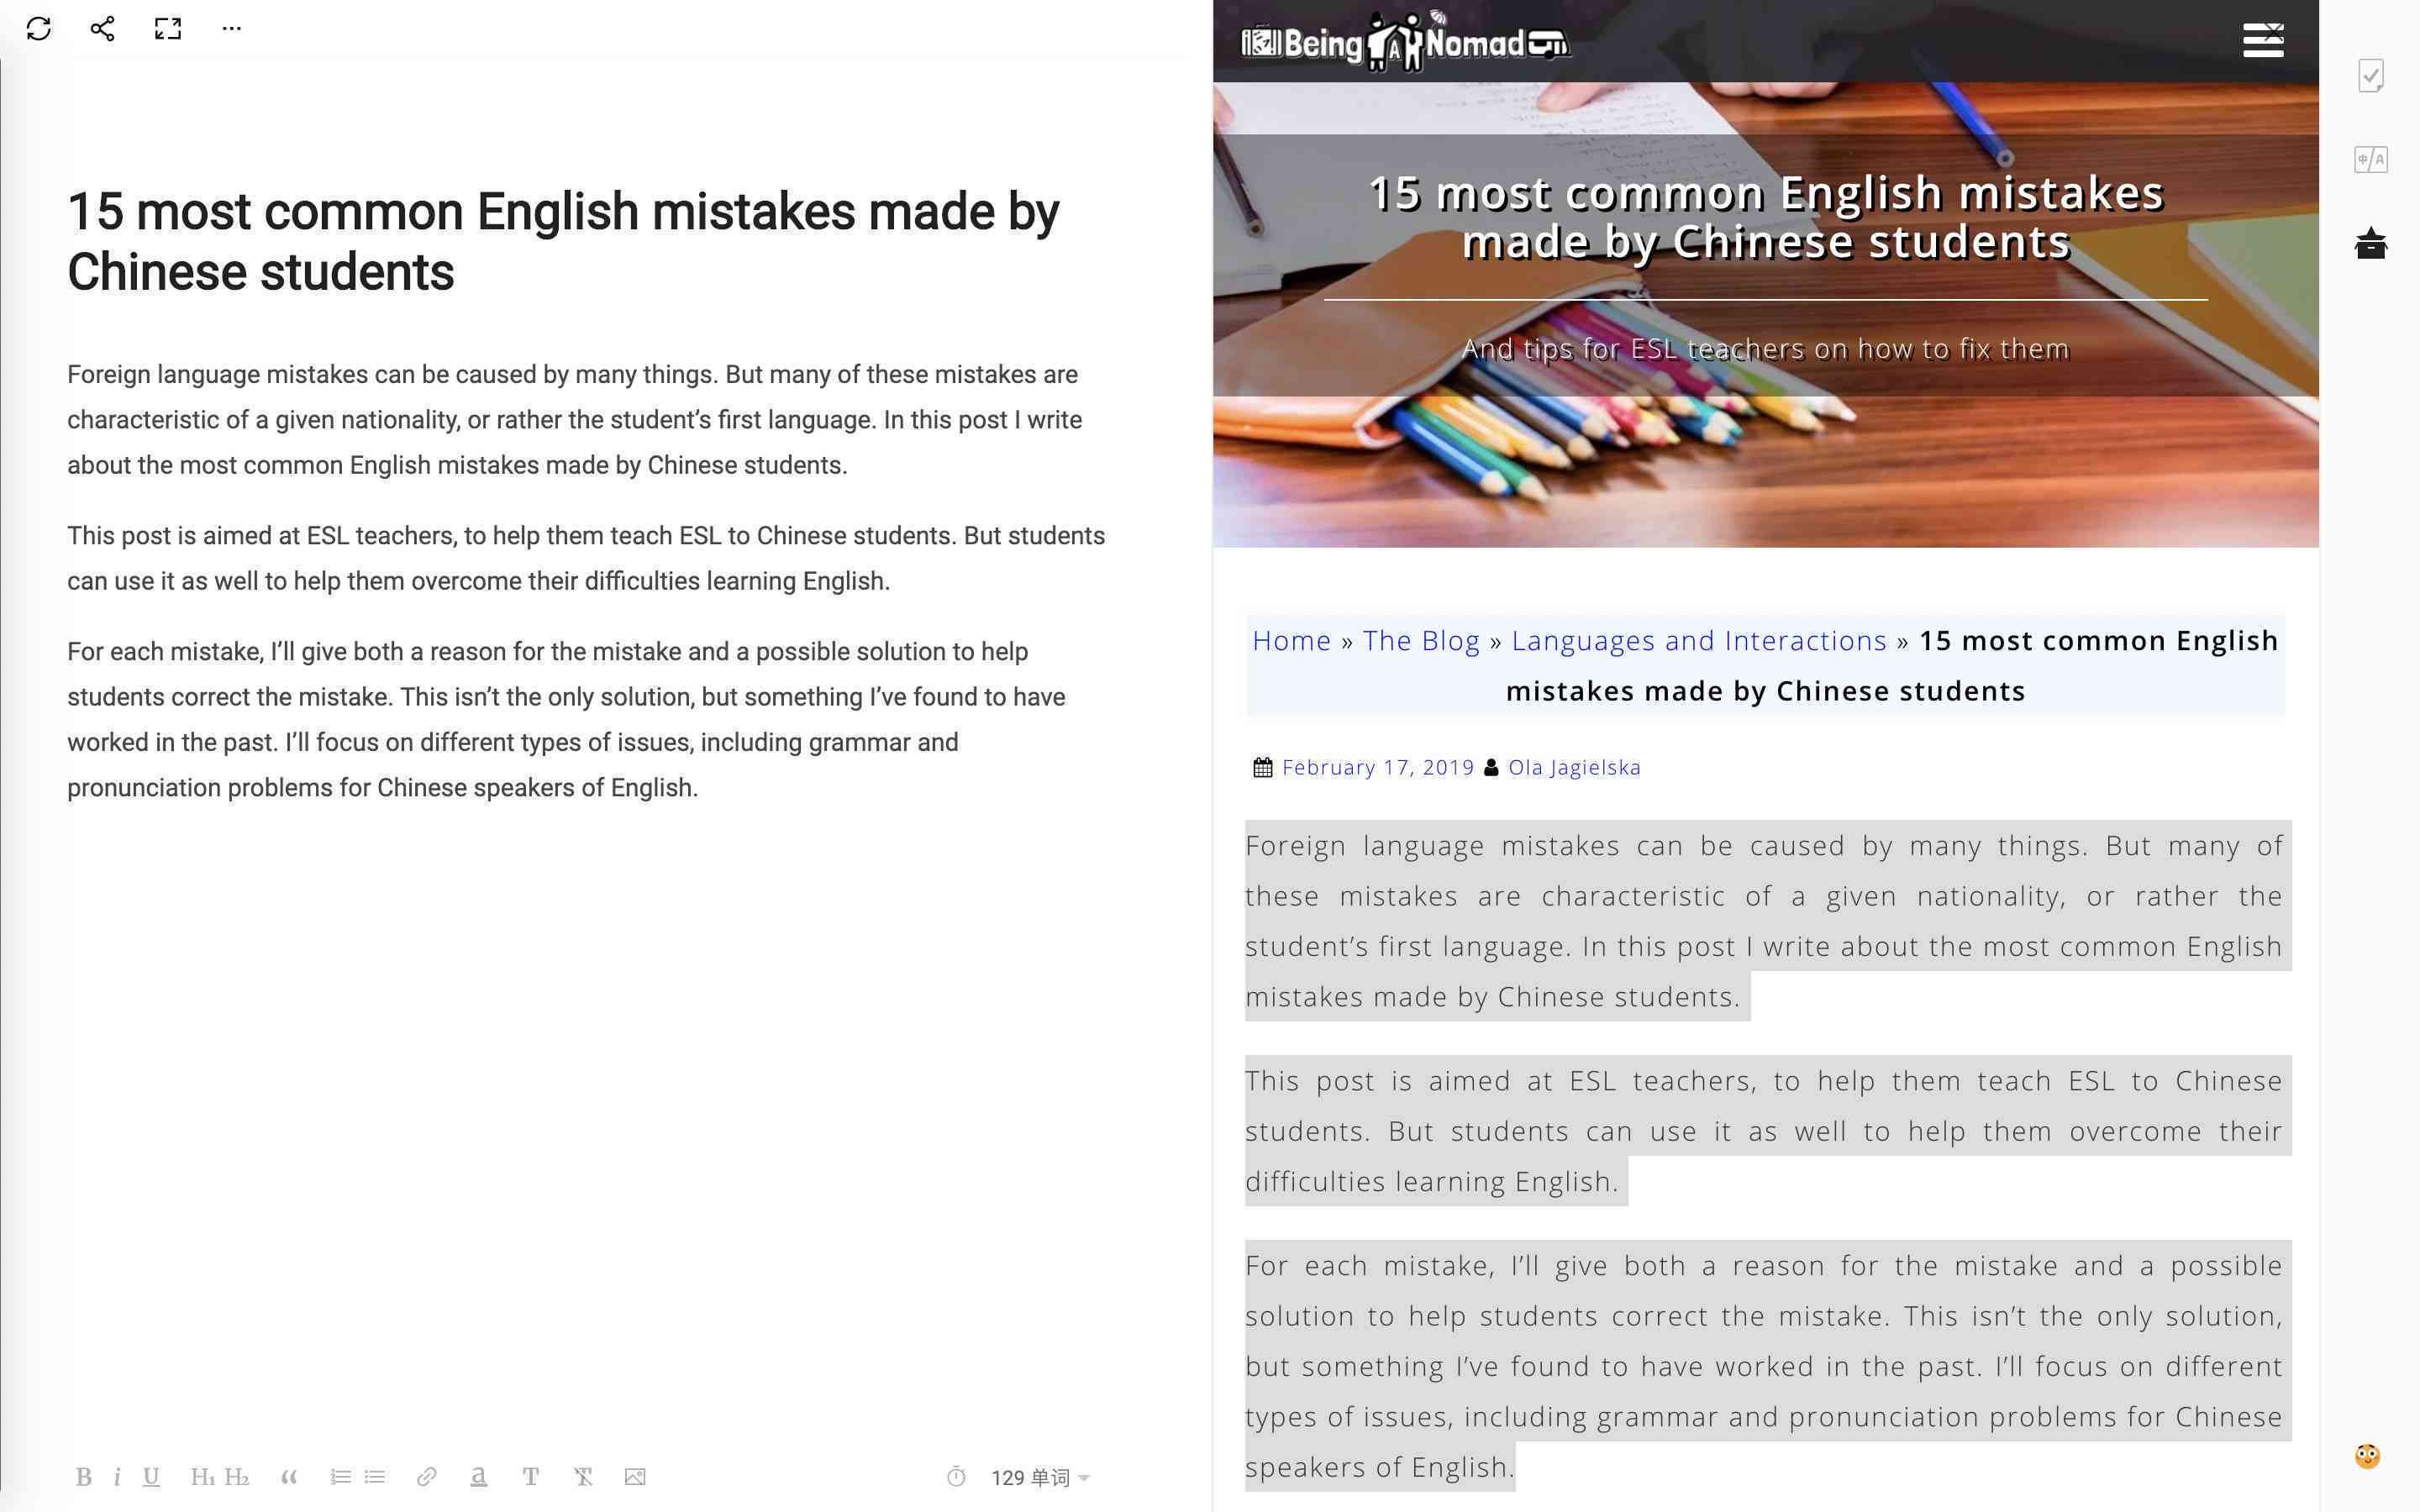Click the Languages and Interactions breadcrumb link
This screenshot has width=2420, height=1512.
pyautogui.click(x=1701, y=639)
